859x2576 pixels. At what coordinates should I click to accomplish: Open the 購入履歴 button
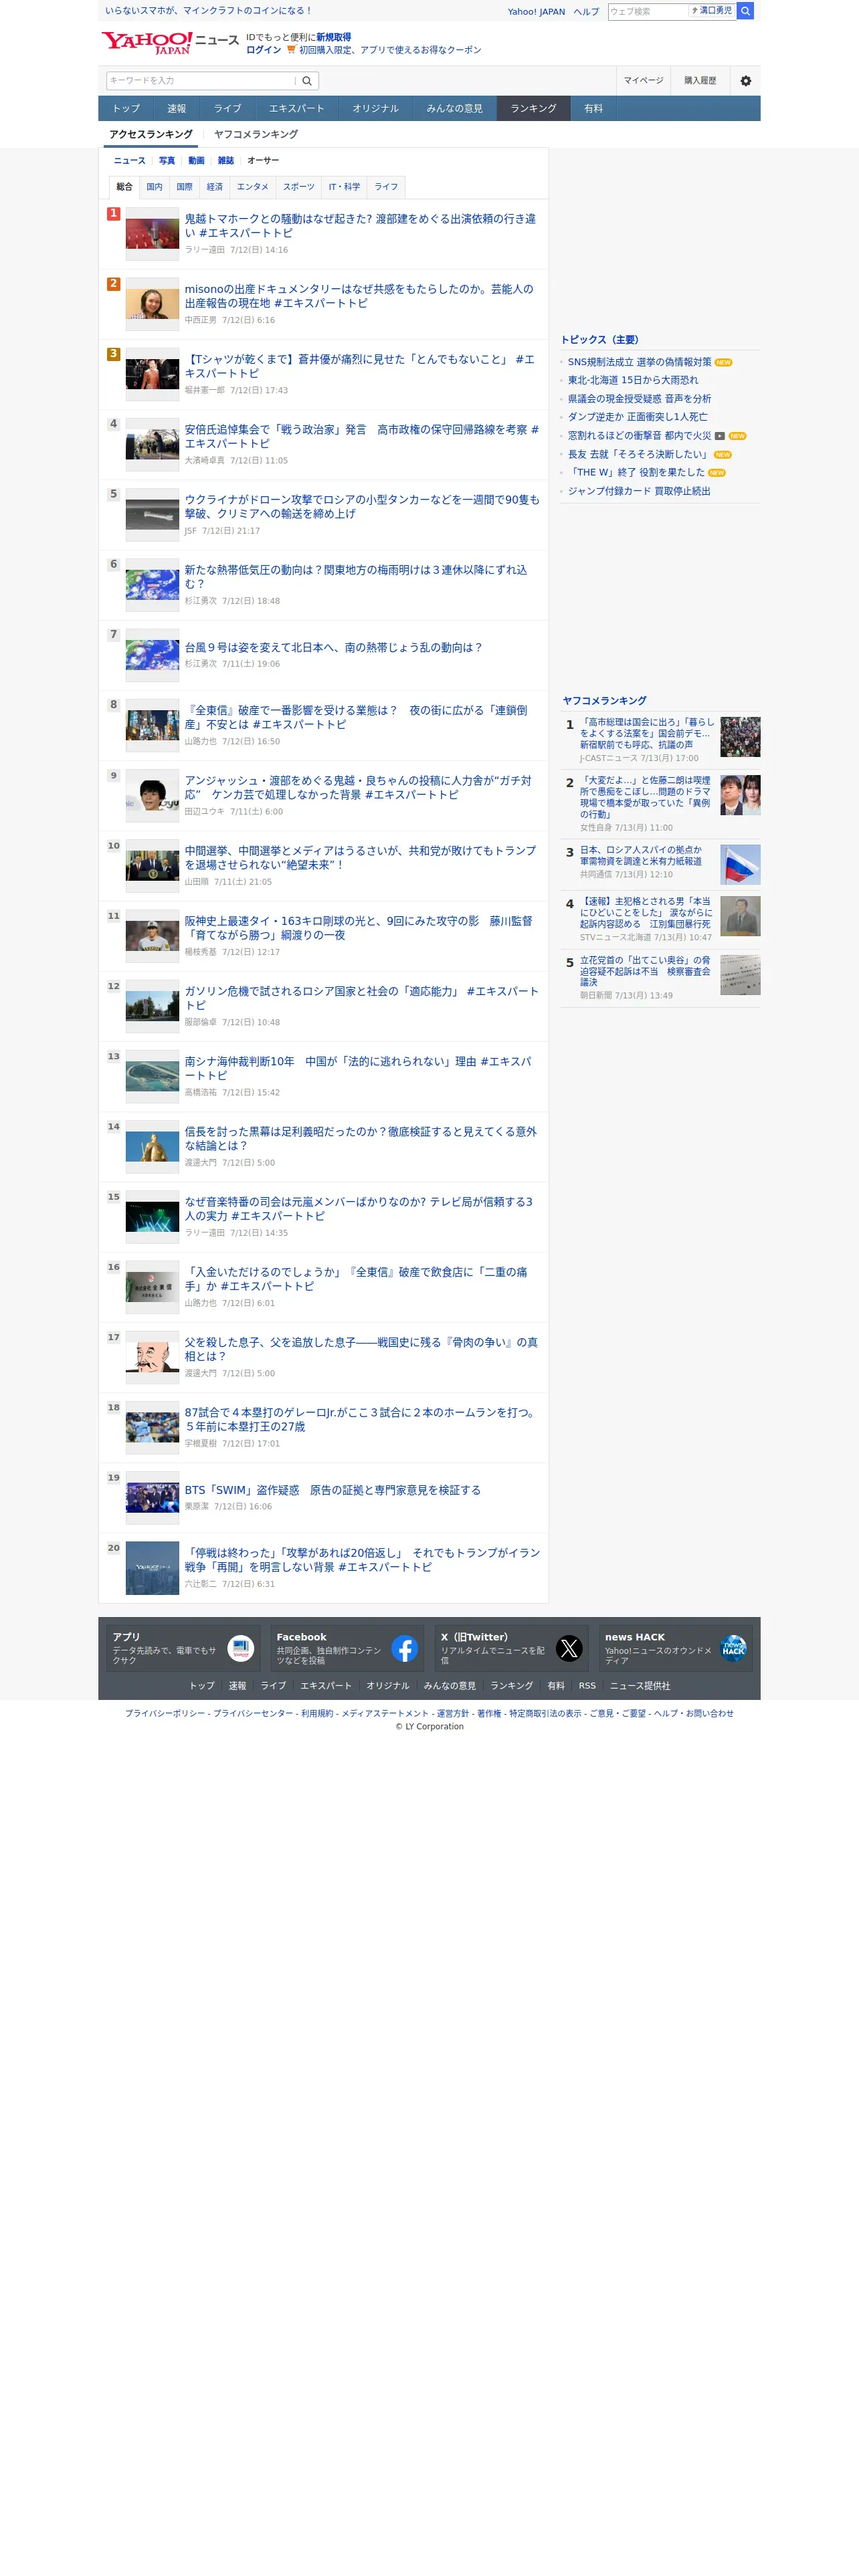coord(700,81)
